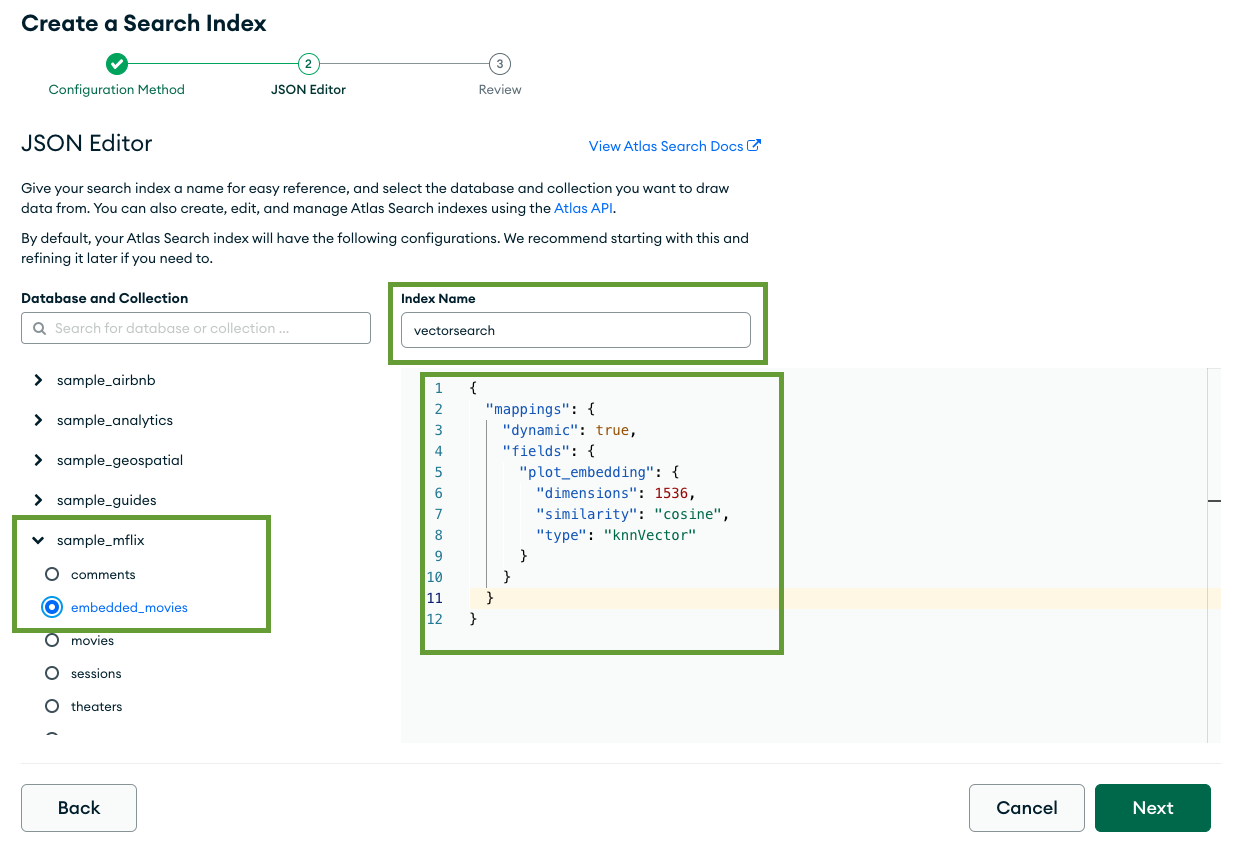Image resolution: width=1237 pixels, height=864 pixels.
Task: Click the embedded_movies collection label
Action: click(x=129, y=607)
